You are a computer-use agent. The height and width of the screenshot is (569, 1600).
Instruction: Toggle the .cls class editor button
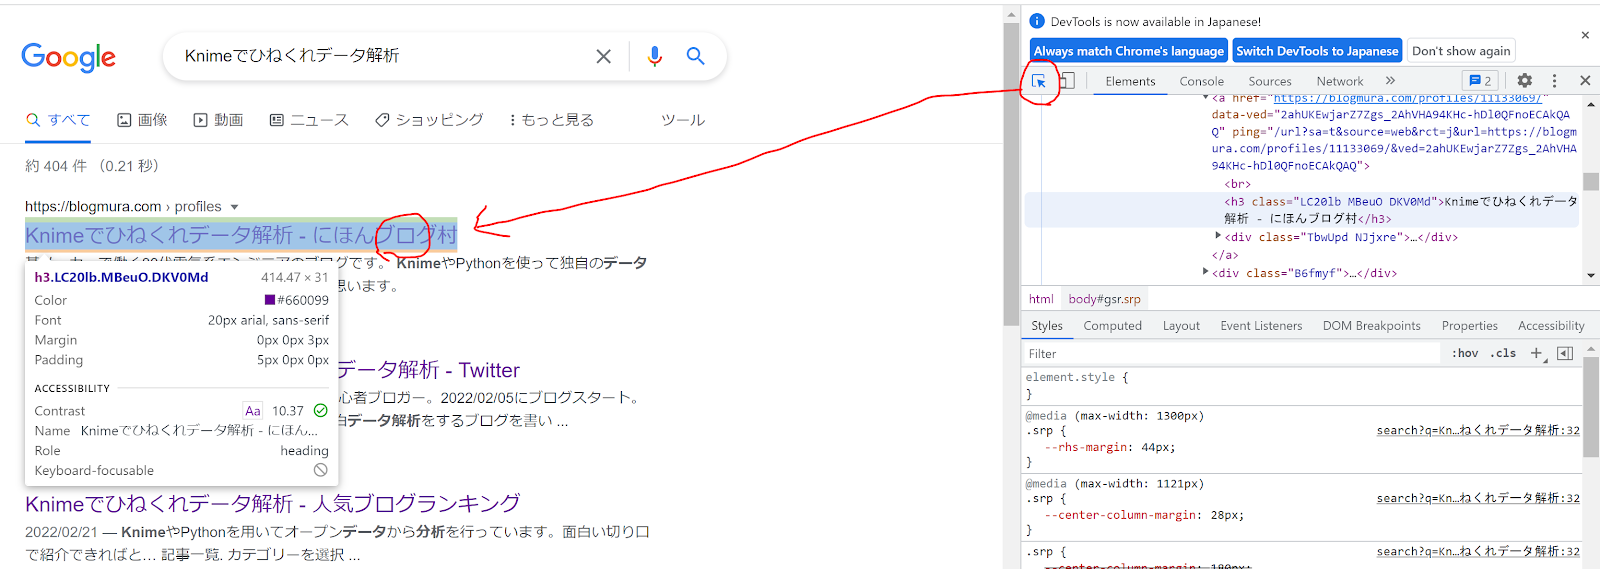1503,354
